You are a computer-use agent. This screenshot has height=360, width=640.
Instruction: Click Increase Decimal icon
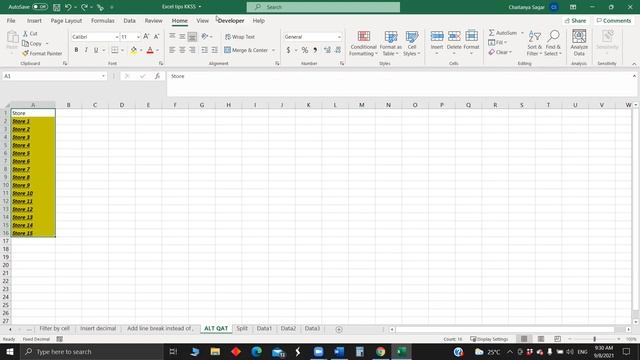tap(327, 50)
